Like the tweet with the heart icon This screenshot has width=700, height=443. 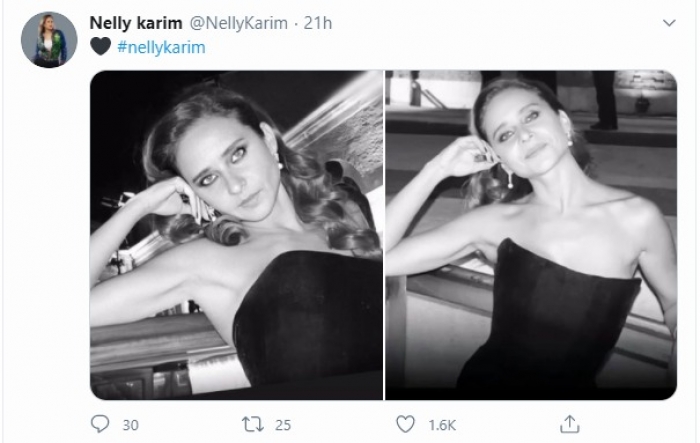406,424
